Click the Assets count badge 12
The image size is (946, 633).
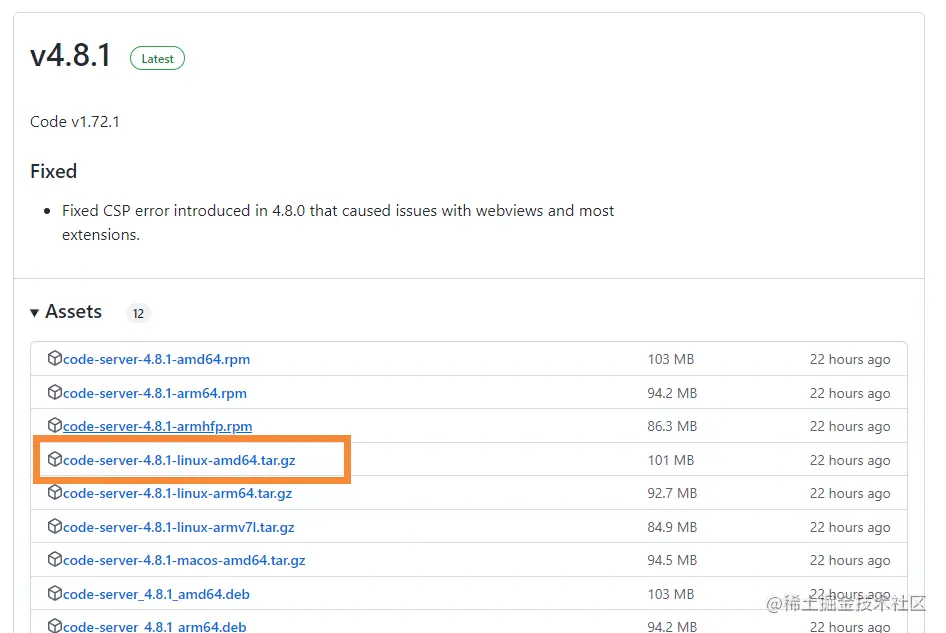click(x=138, y=314)
